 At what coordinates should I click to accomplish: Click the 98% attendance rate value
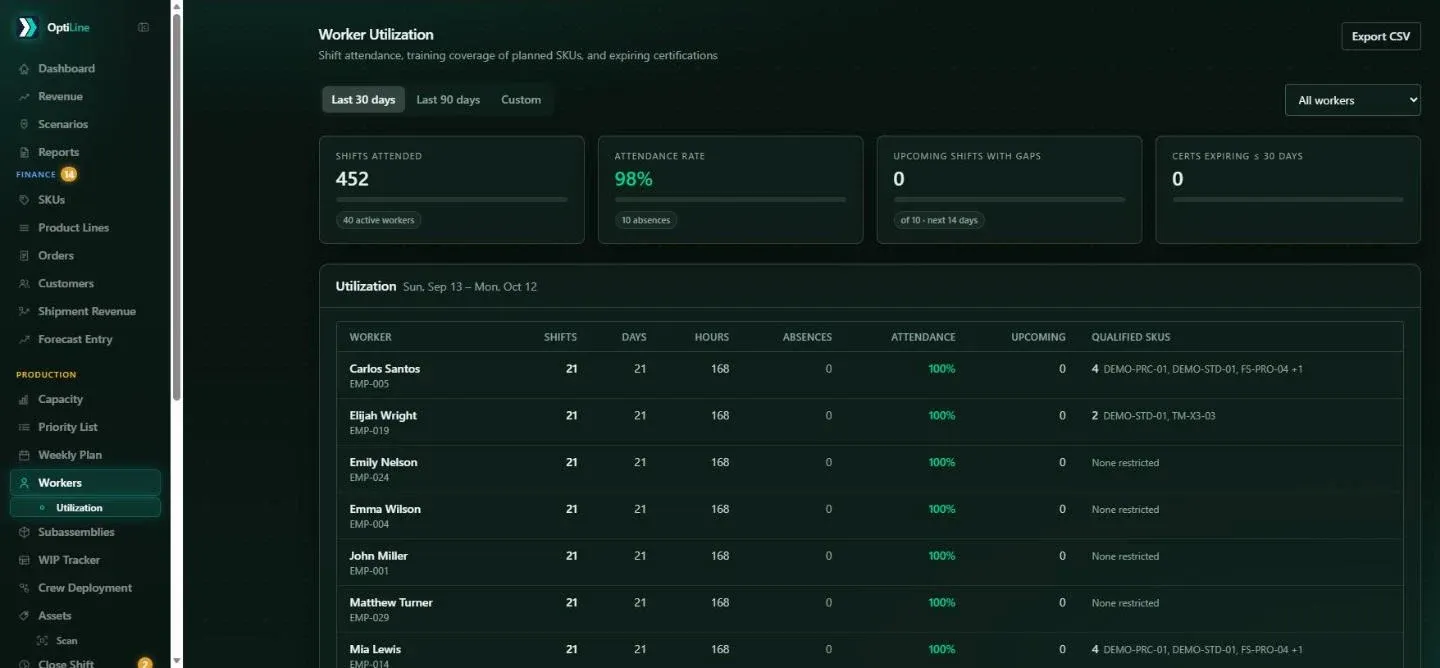634,179
